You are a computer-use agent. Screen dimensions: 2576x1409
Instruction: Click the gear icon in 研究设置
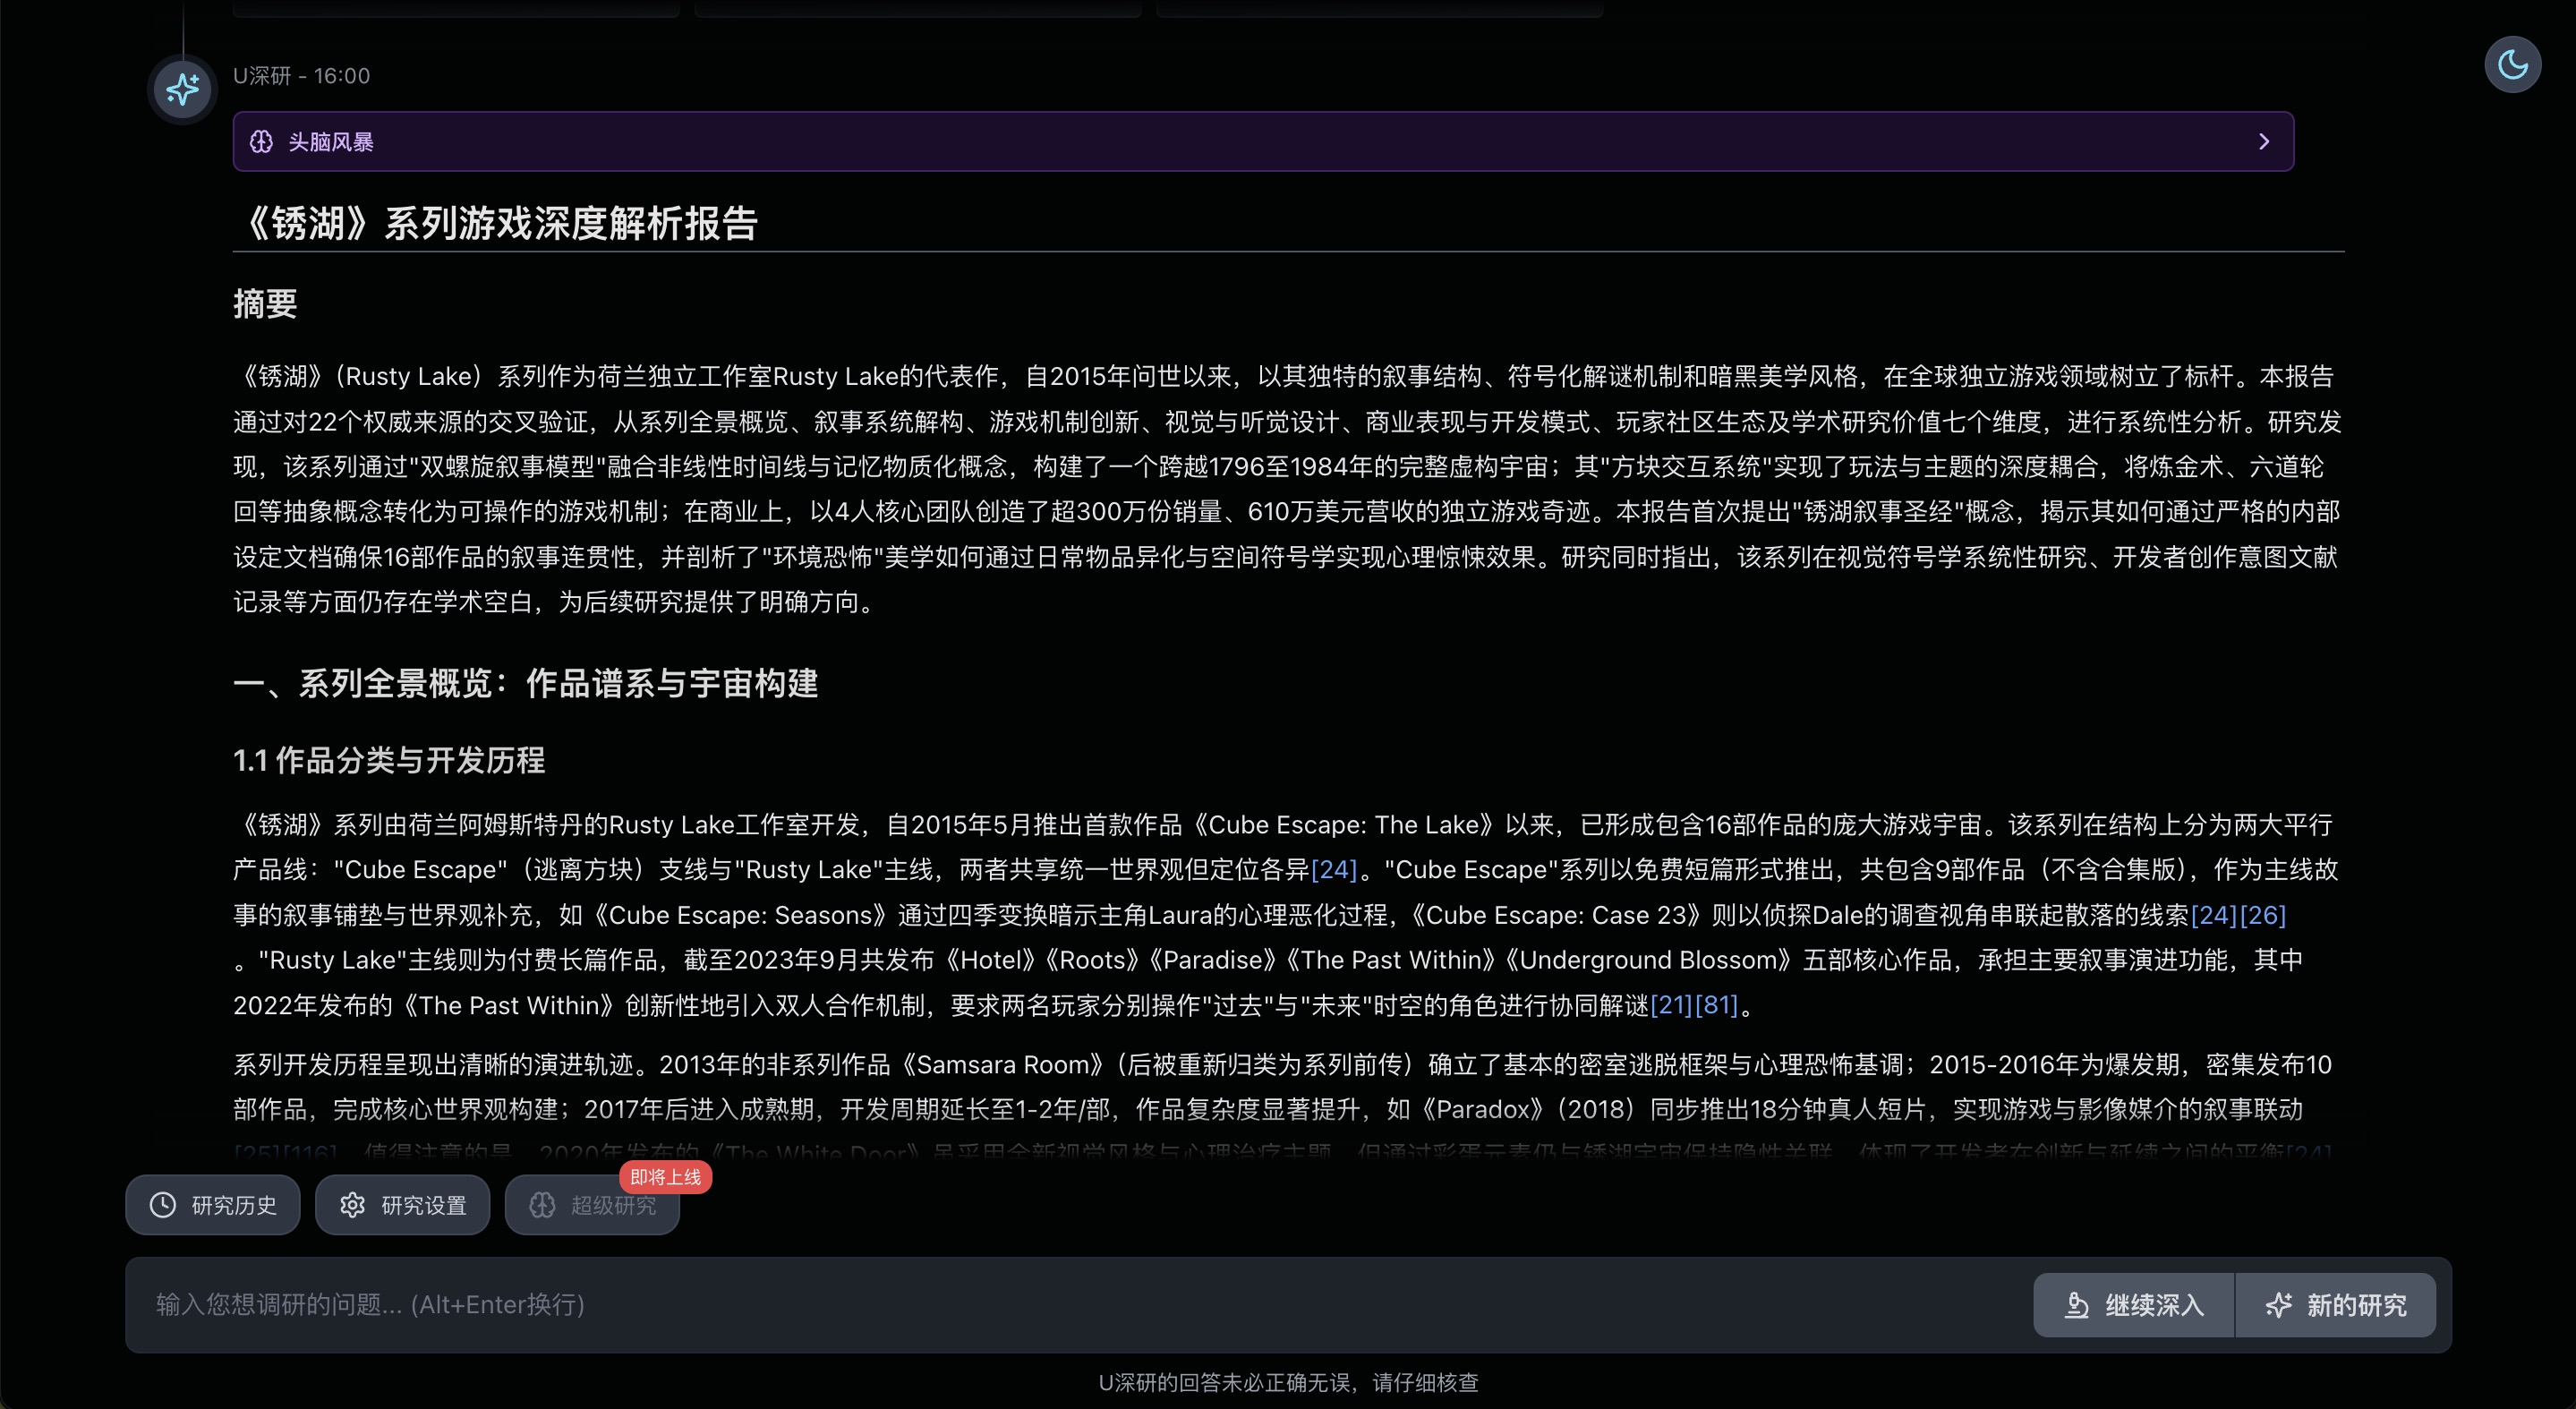point(352,1205)
